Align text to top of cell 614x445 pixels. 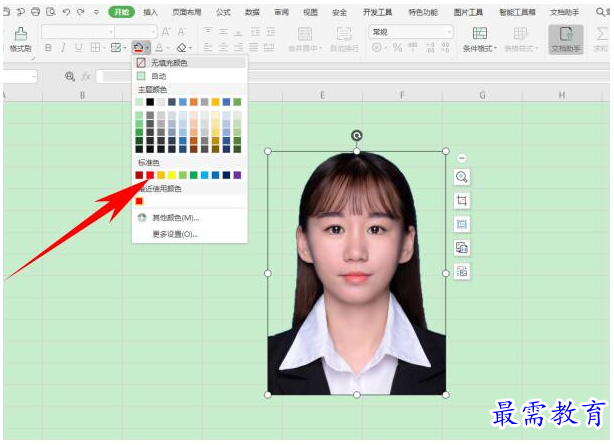click(208, 31)
